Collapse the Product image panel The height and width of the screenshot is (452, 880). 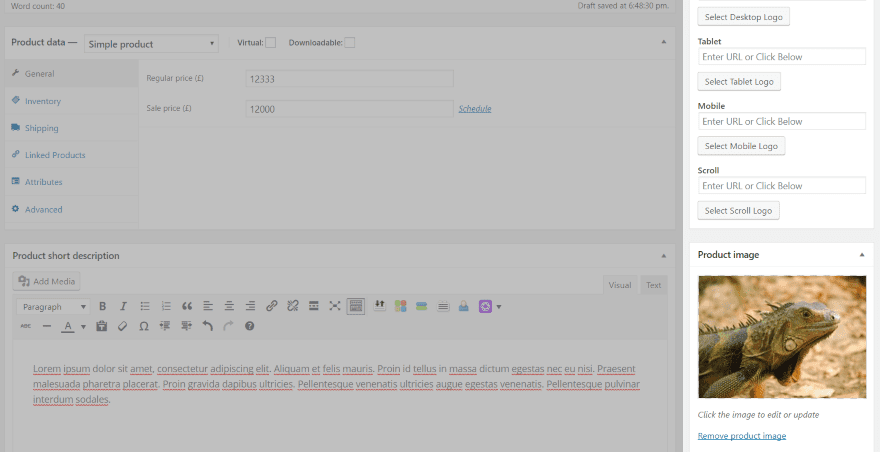coord(862,255)
